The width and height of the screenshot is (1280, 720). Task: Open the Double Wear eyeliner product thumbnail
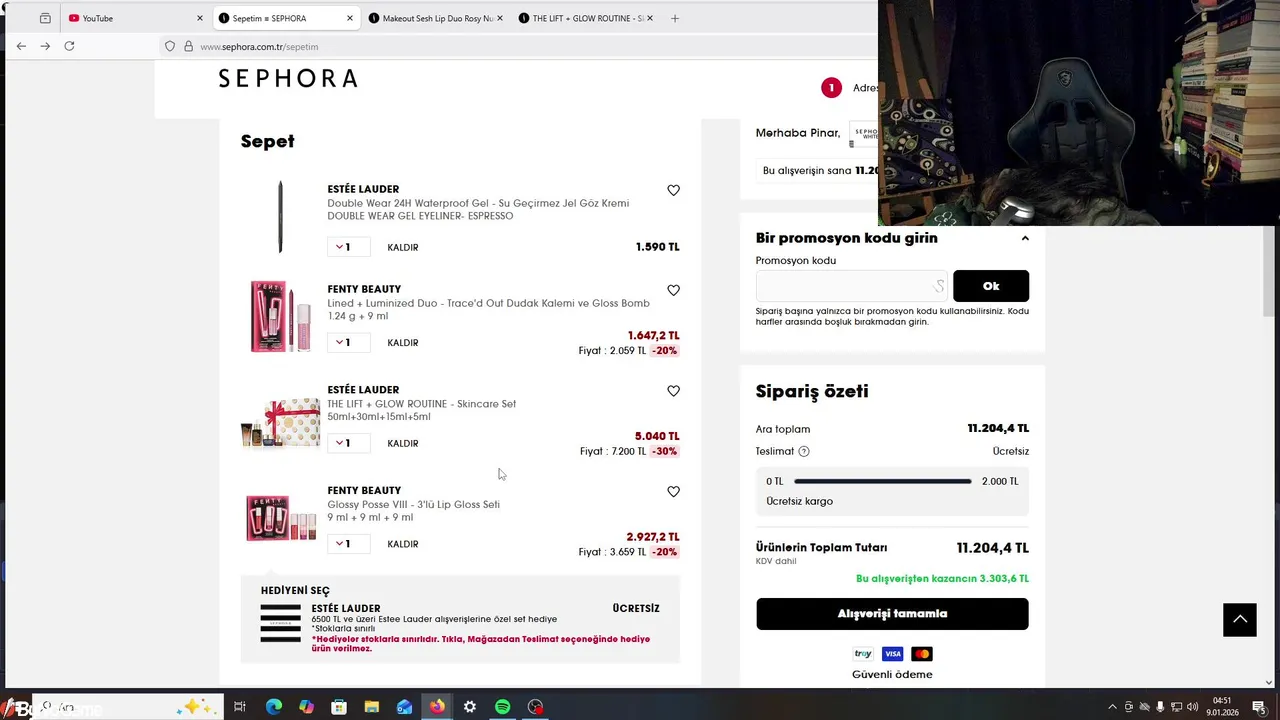pos(280,217)
